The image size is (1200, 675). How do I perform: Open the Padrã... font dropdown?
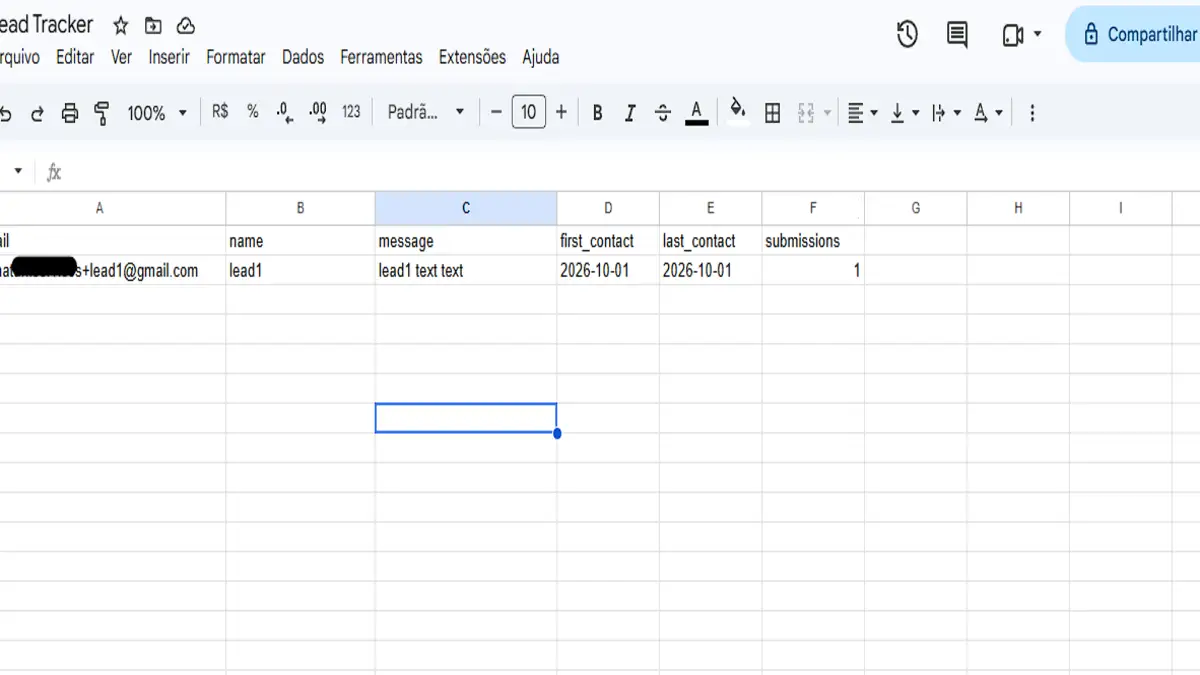click(x=426, y=112)
